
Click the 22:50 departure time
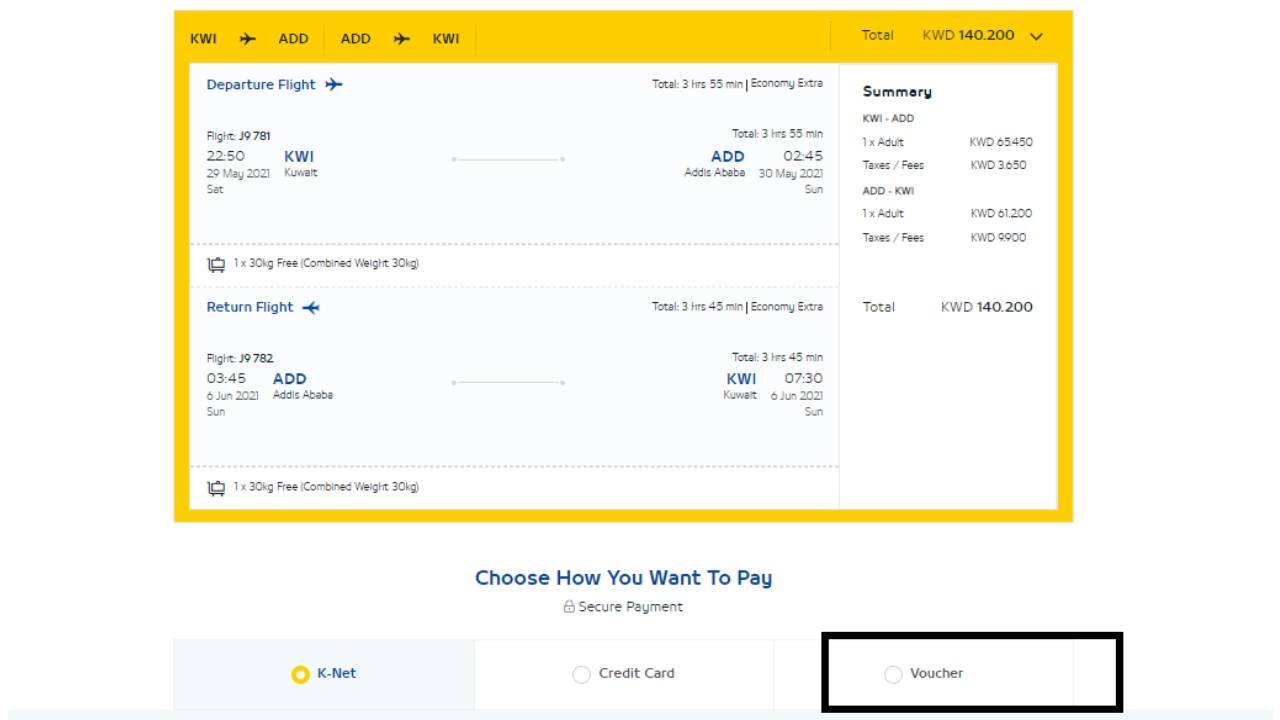click(x=225, y=156)
